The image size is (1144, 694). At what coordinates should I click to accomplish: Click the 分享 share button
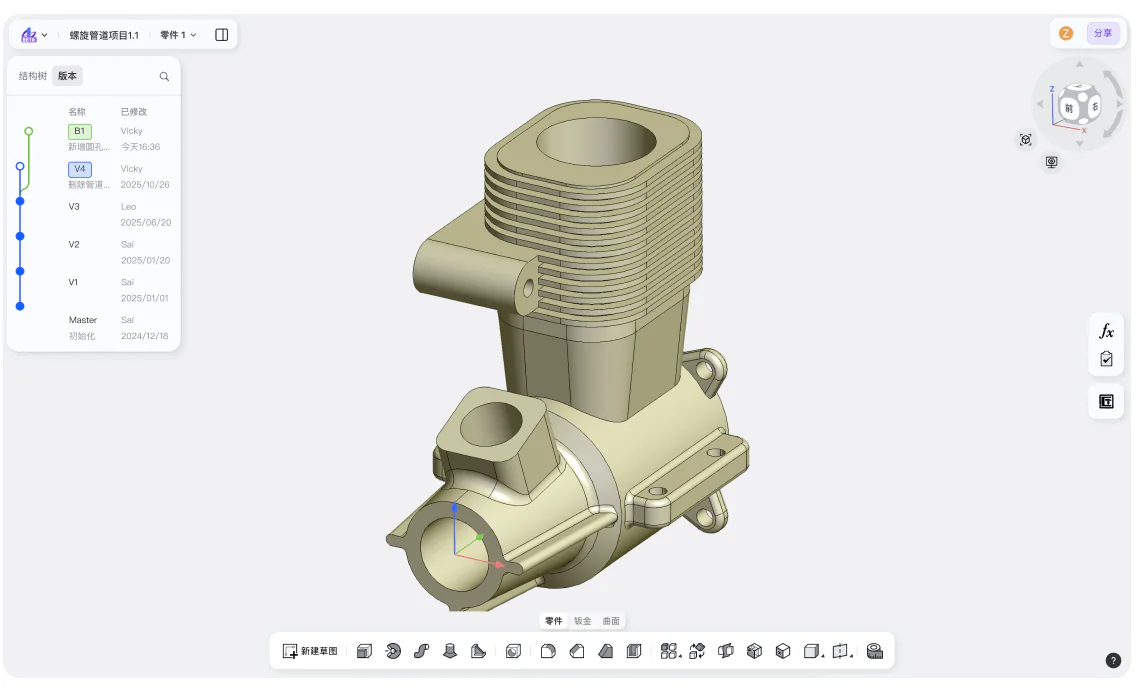point(1102,34)
